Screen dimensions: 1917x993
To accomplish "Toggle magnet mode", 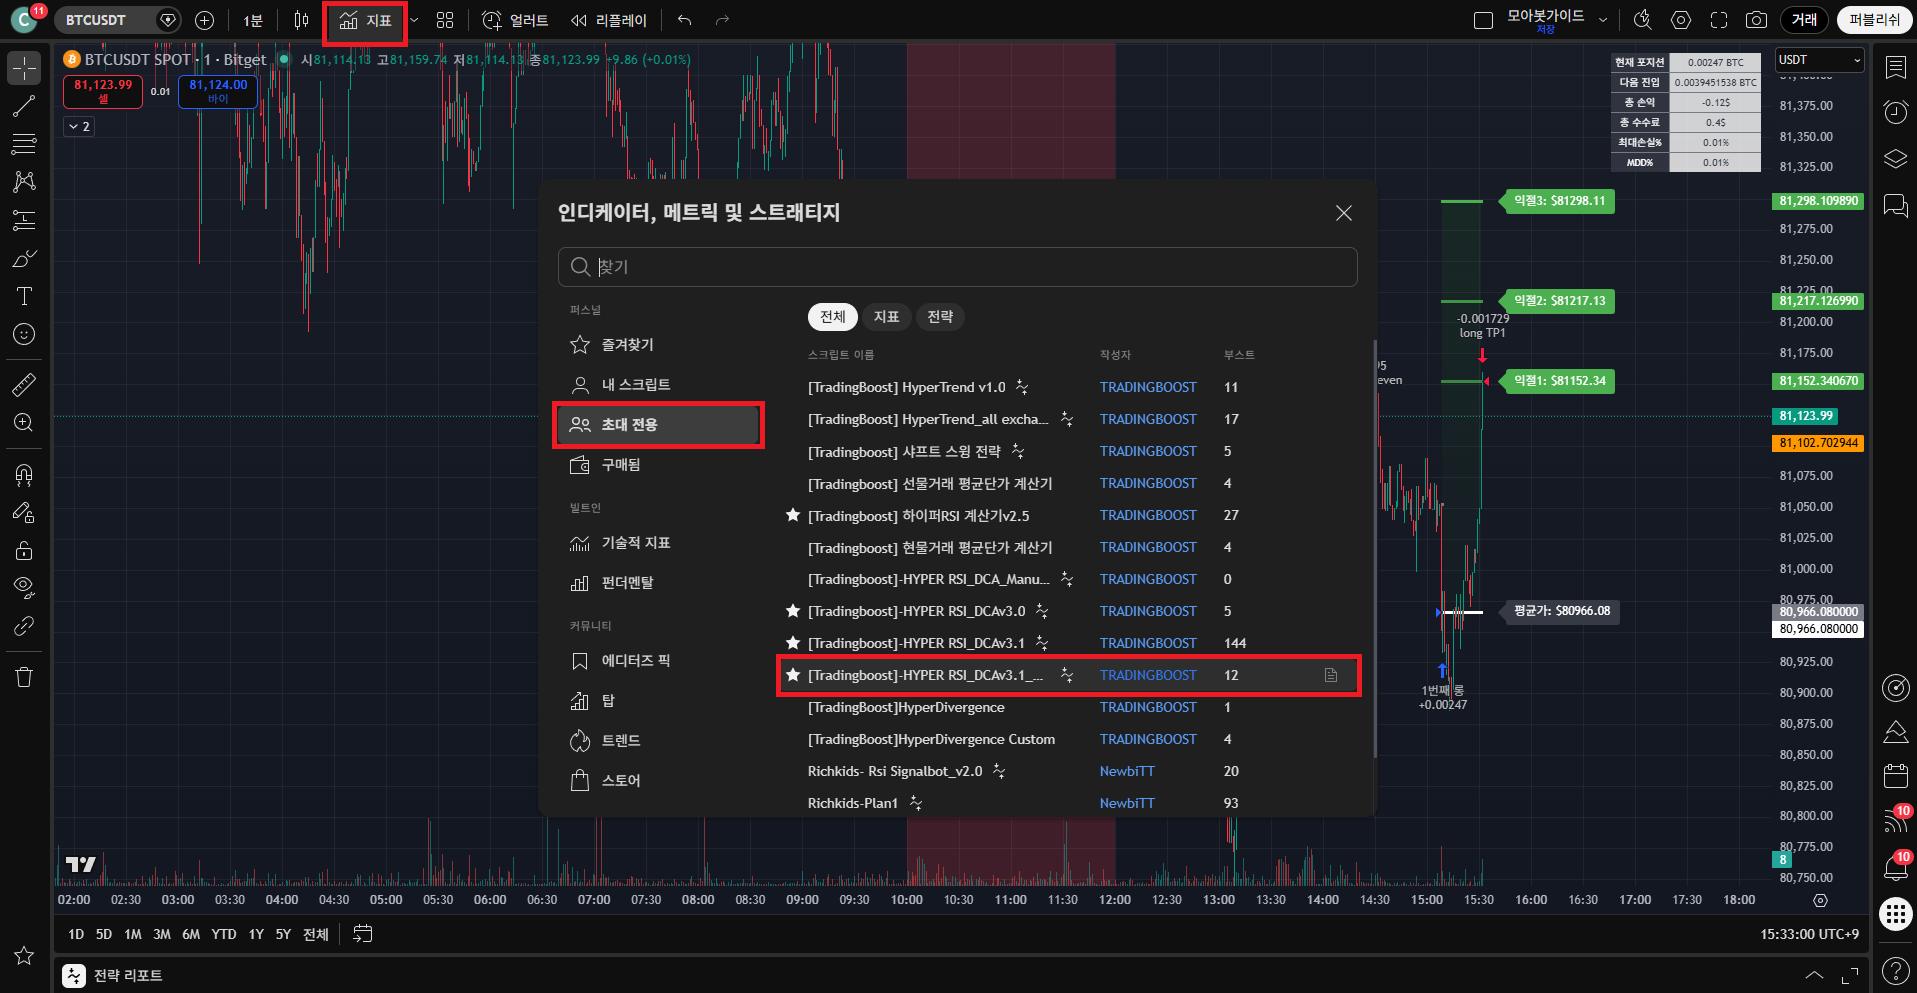I will [24, 474].
